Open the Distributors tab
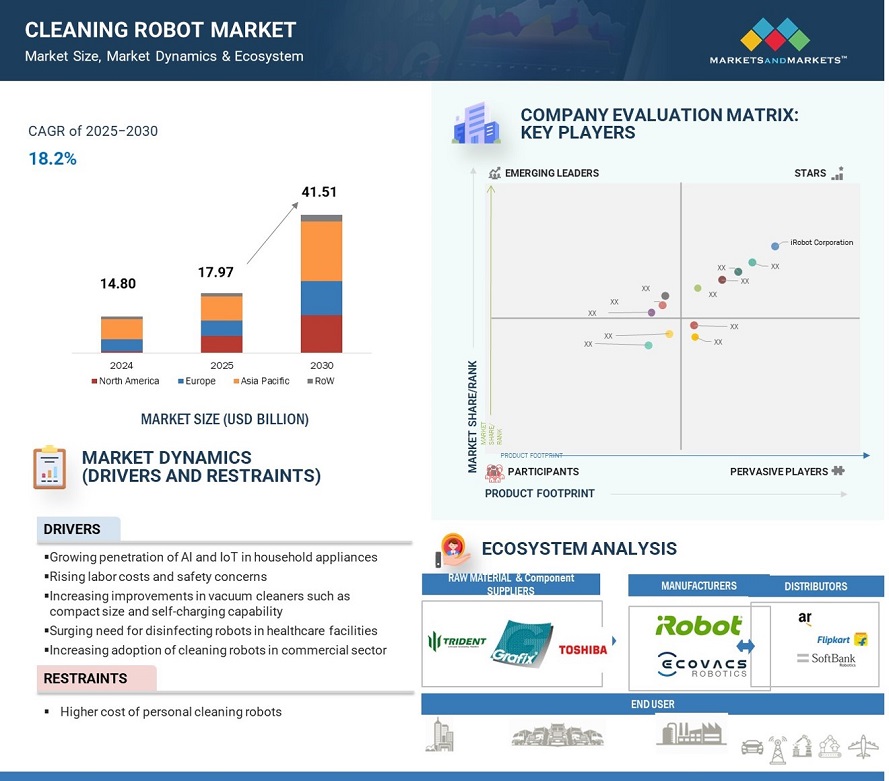The height and width of the screenshot is (781, 889). 815,586
